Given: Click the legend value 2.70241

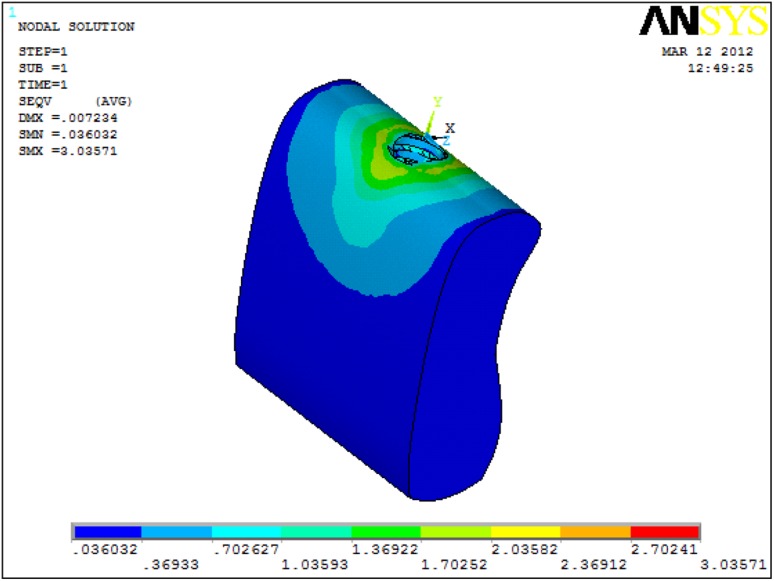Looking at the screenshot, I should pyautogui.click(x=664, y=549).
